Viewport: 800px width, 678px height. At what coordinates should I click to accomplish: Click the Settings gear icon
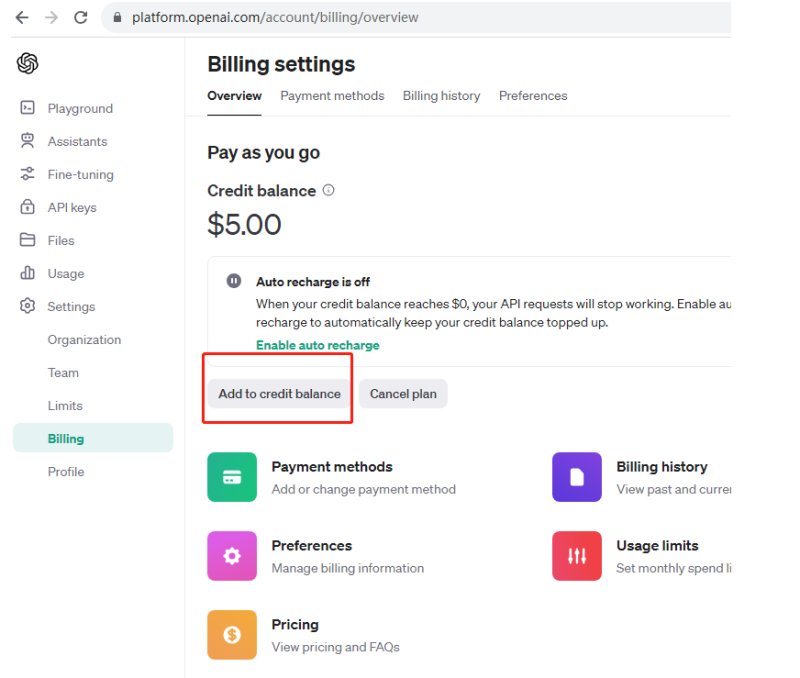tap(28, 306)
